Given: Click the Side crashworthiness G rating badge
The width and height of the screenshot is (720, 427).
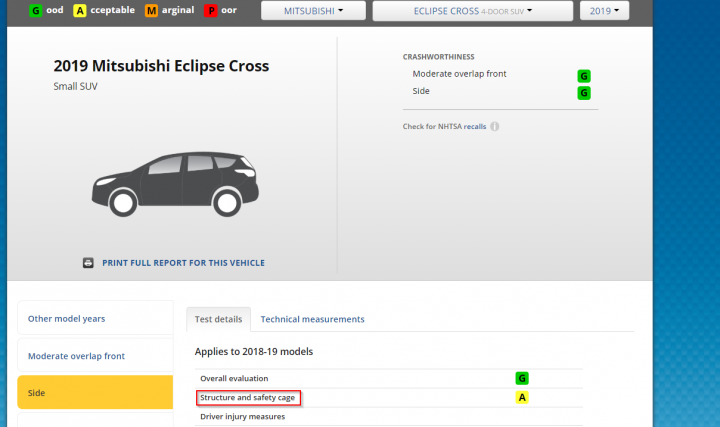Looking at the screenshot, I should click(584, 93).
